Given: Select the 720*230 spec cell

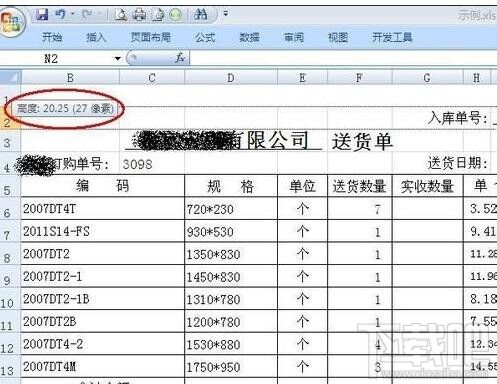Looking at the screenshot, I should 231,209.
